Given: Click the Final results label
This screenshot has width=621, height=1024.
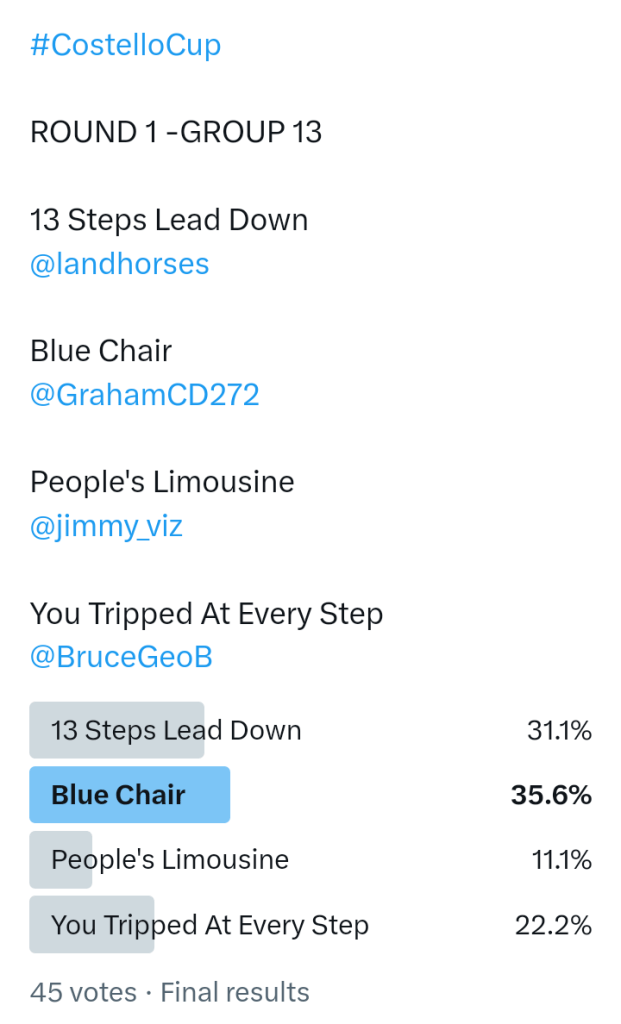Looking at the screenshot, I should (235, 992).
